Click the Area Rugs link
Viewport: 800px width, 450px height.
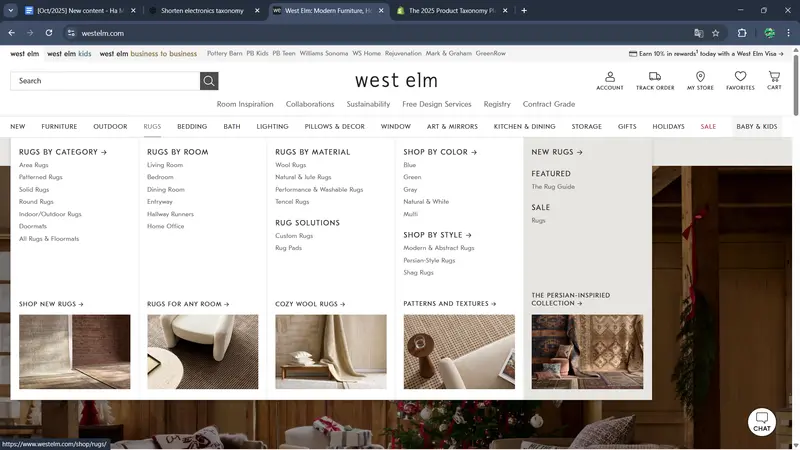click(34, 165)
